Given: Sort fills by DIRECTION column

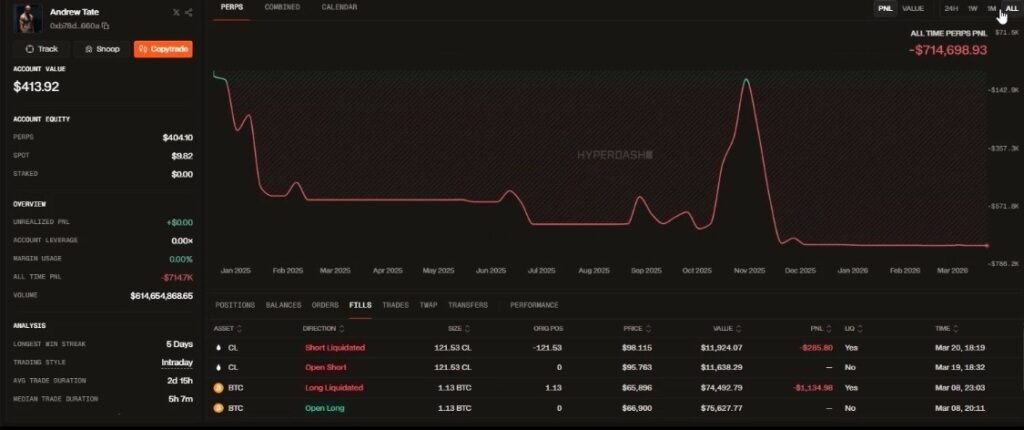Looking at the screenshot, I should pos(323,329).
